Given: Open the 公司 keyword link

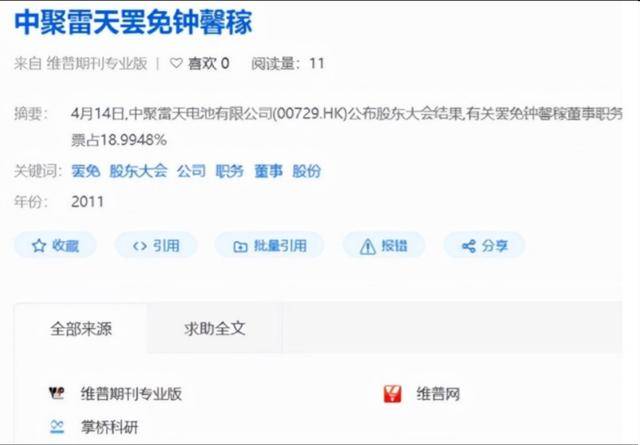Looking at the screenshot, I should coord(191,171).
